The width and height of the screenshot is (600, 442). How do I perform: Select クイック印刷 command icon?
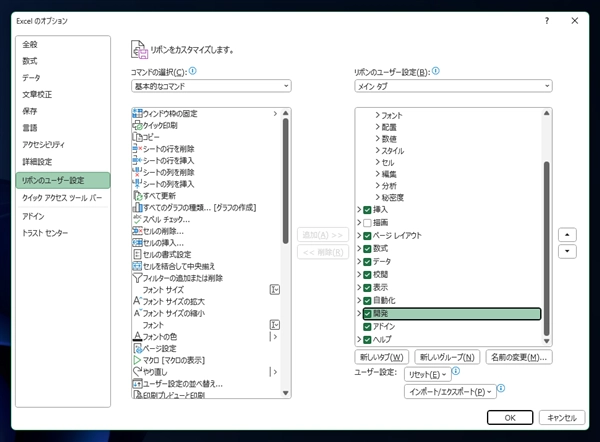click(137, 125)
